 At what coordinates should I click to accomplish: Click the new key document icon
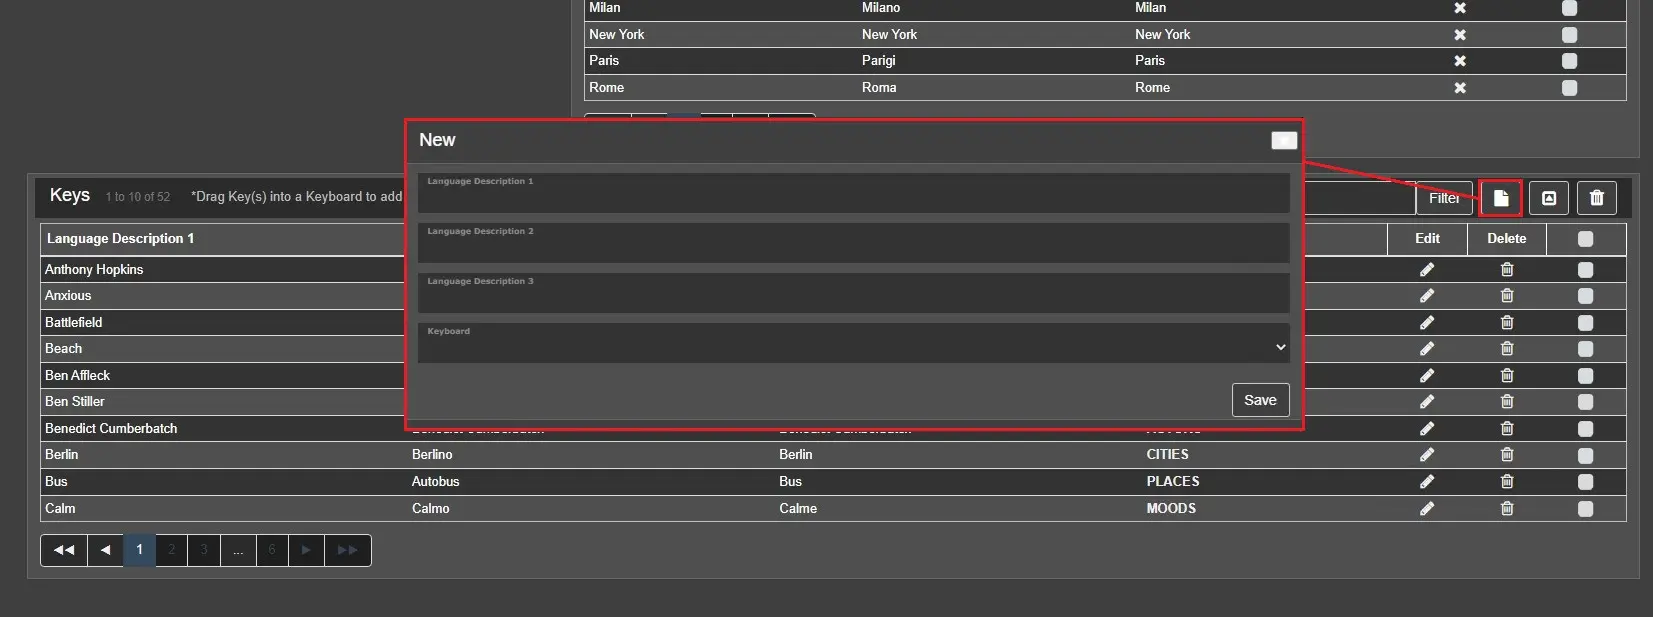[1500, 198]
